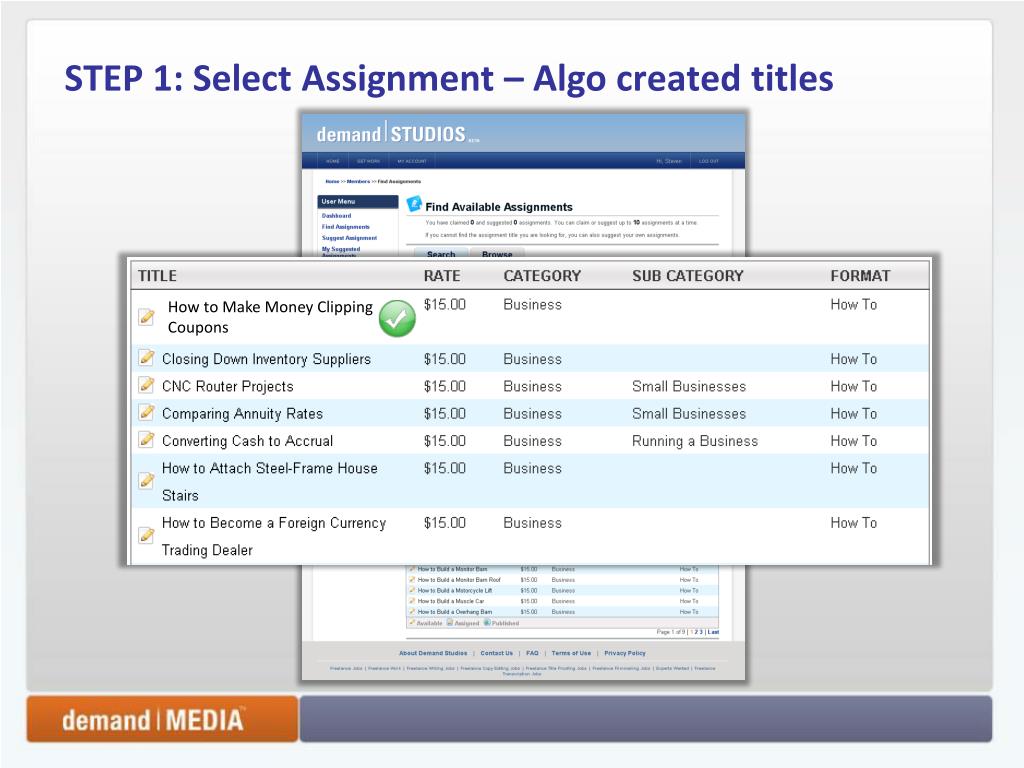
Task: Switch to the Browse tab
Action: coord(497,254)
